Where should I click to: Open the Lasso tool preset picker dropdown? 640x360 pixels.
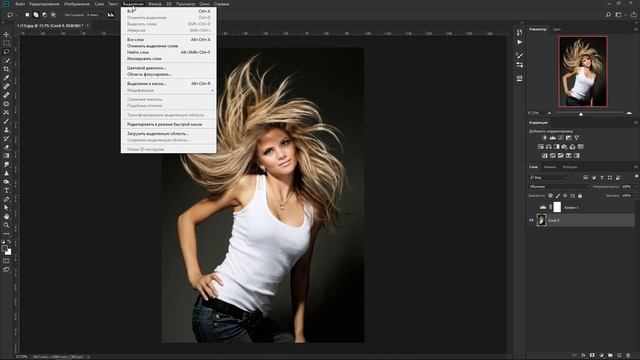(x=16, y=15)
